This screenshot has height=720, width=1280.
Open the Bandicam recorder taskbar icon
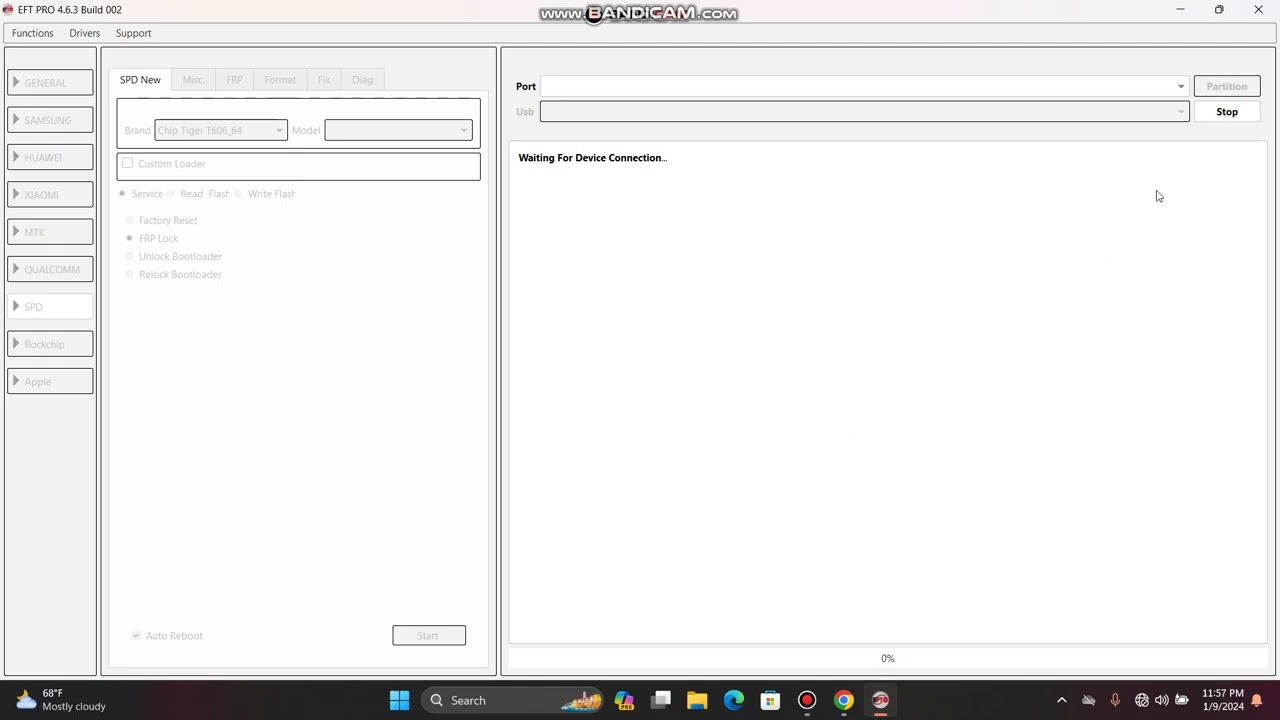tap(807, 700)
